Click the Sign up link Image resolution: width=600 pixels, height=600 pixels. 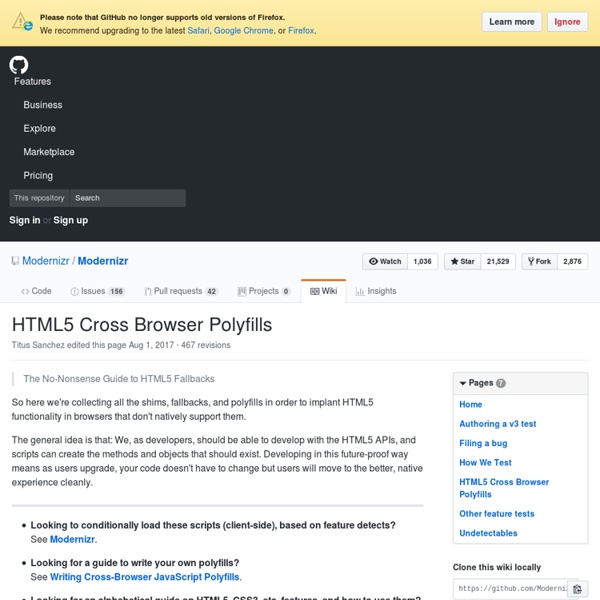(x=71, y=220)
